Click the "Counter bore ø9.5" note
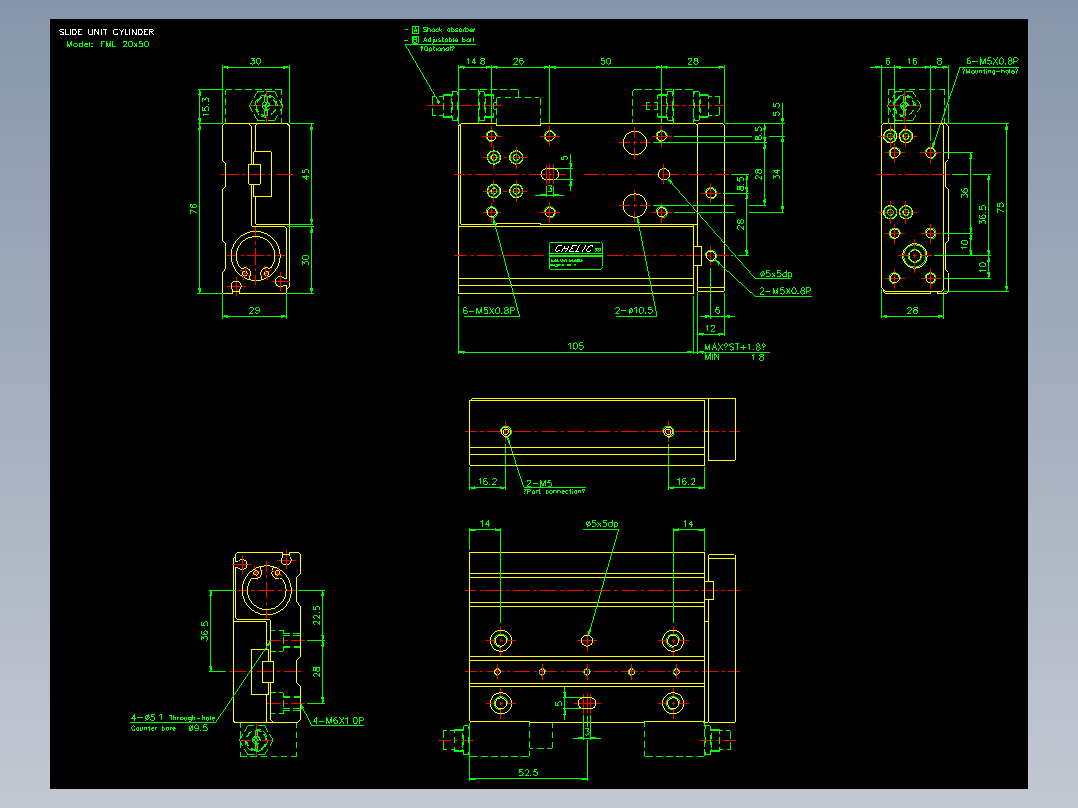The image size is (1078, 808). [170, 728]
